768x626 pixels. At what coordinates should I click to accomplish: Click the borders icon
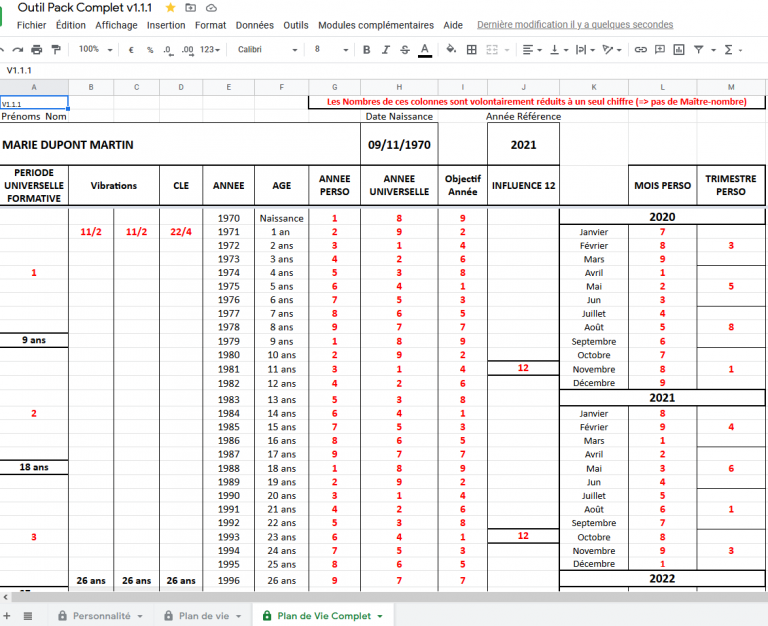[470, 49]
